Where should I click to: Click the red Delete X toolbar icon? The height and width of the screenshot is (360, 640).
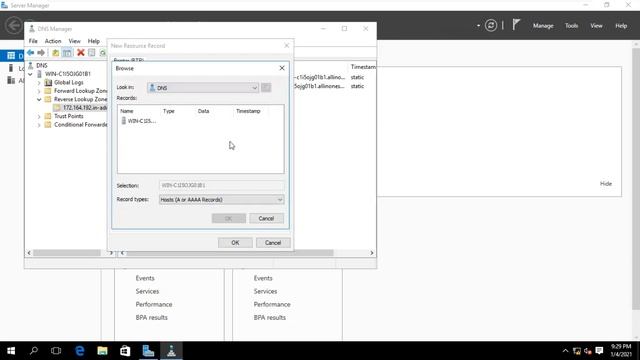click(80, 53)
